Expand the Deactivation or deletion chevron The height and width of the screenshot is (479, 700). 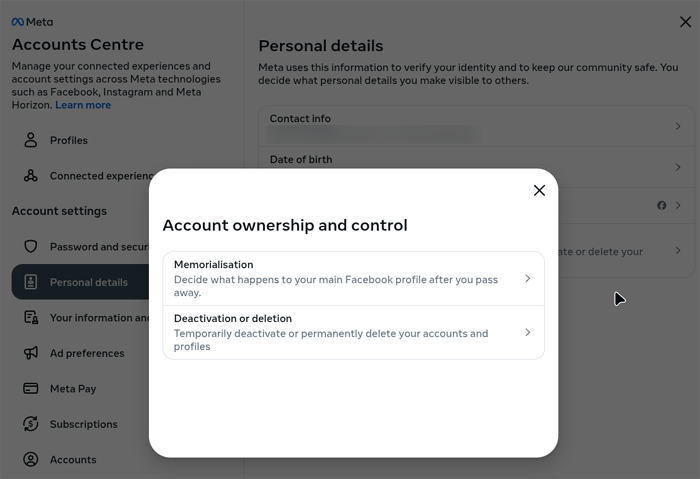(528, 333)
